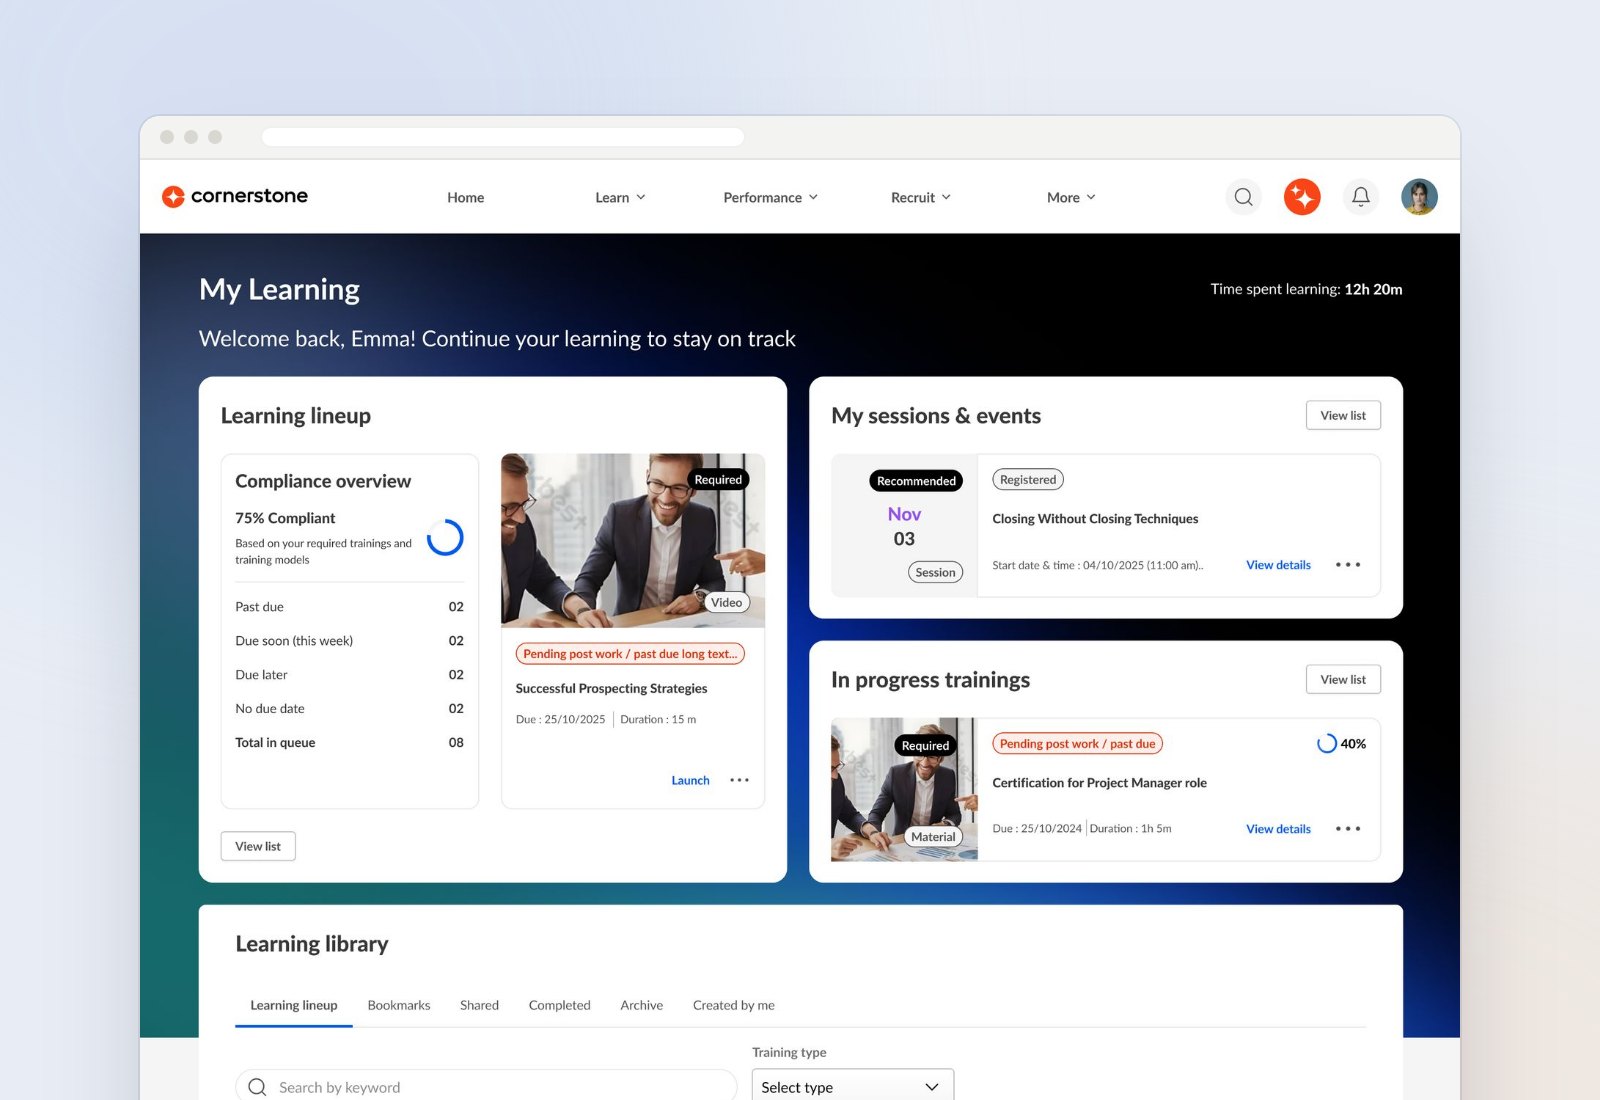Open the orange AI sparkle assistant button
The width and height of the screenshot is (1600, 1100).
pos(1302,197)
